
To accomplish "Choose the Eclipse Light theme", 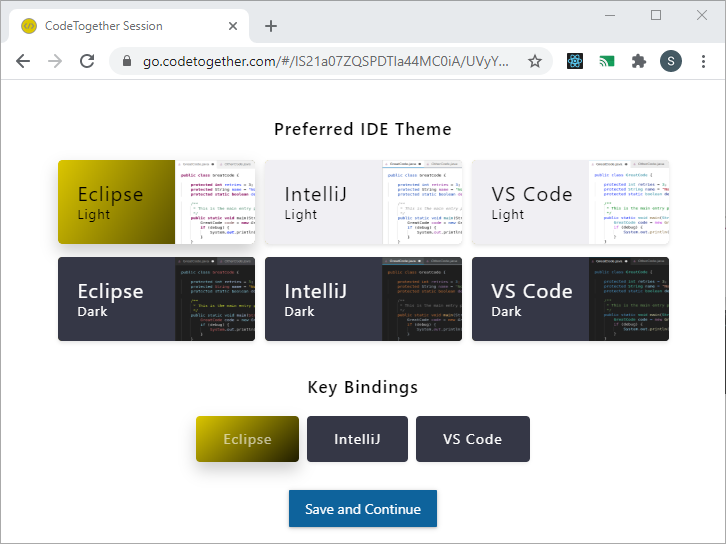I will click(156, 202).
